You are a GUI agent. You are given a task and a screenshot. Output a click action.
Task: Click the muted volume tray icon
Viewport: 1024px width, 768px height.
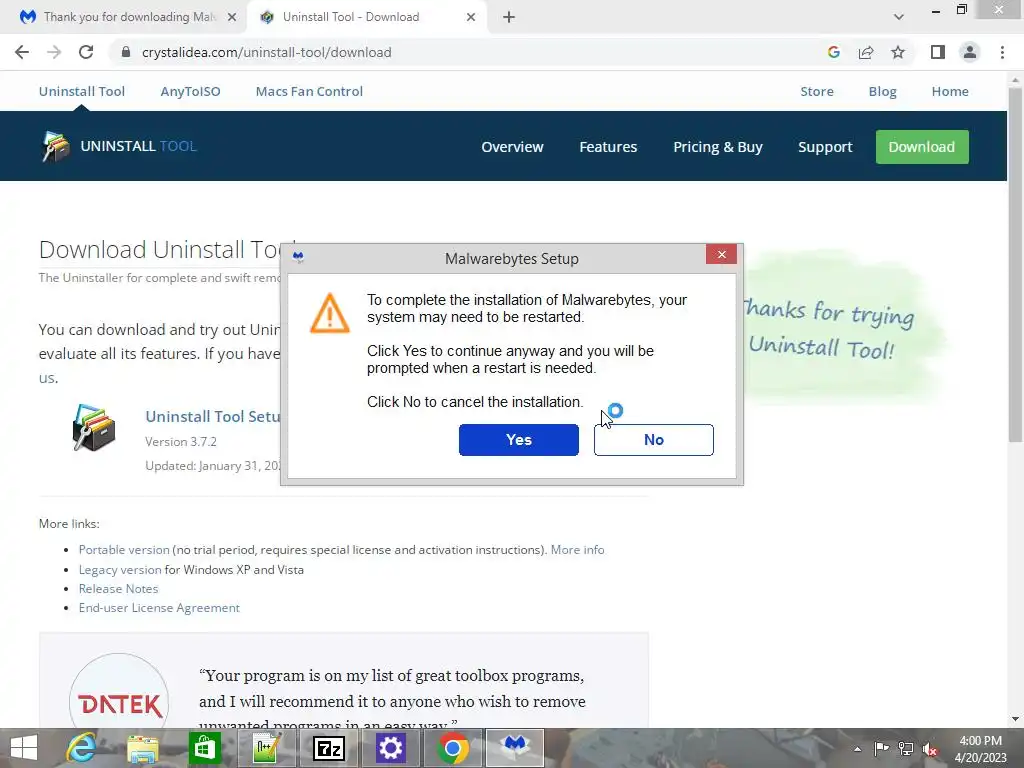[x=930, y=748]
